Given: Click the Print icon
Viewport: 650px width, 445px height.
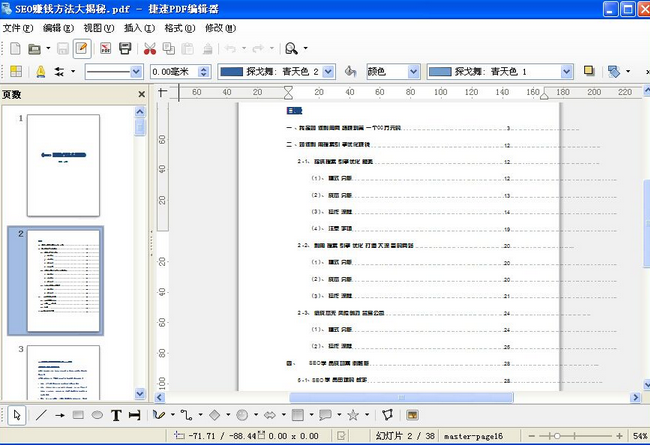Looking at the screenshot, I should tap(125, 49).
